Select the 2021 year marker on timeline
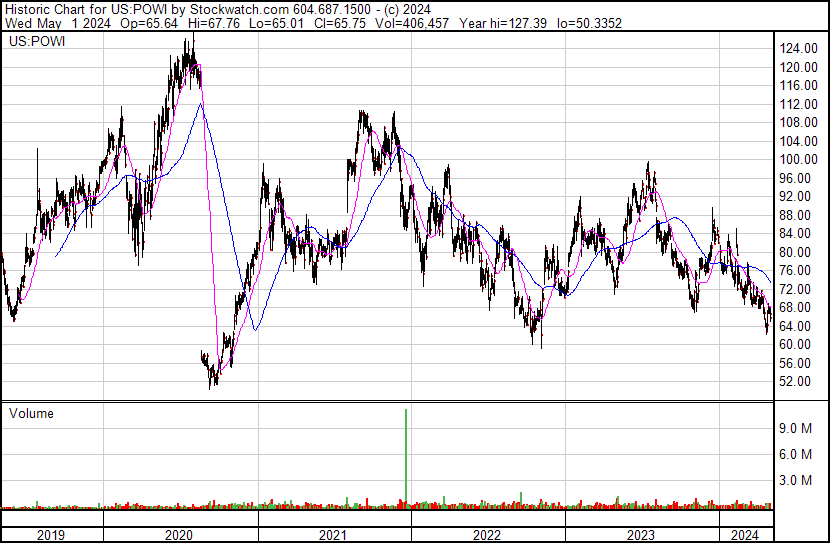Viewport: 830px width, 543px height. point(333,535)
